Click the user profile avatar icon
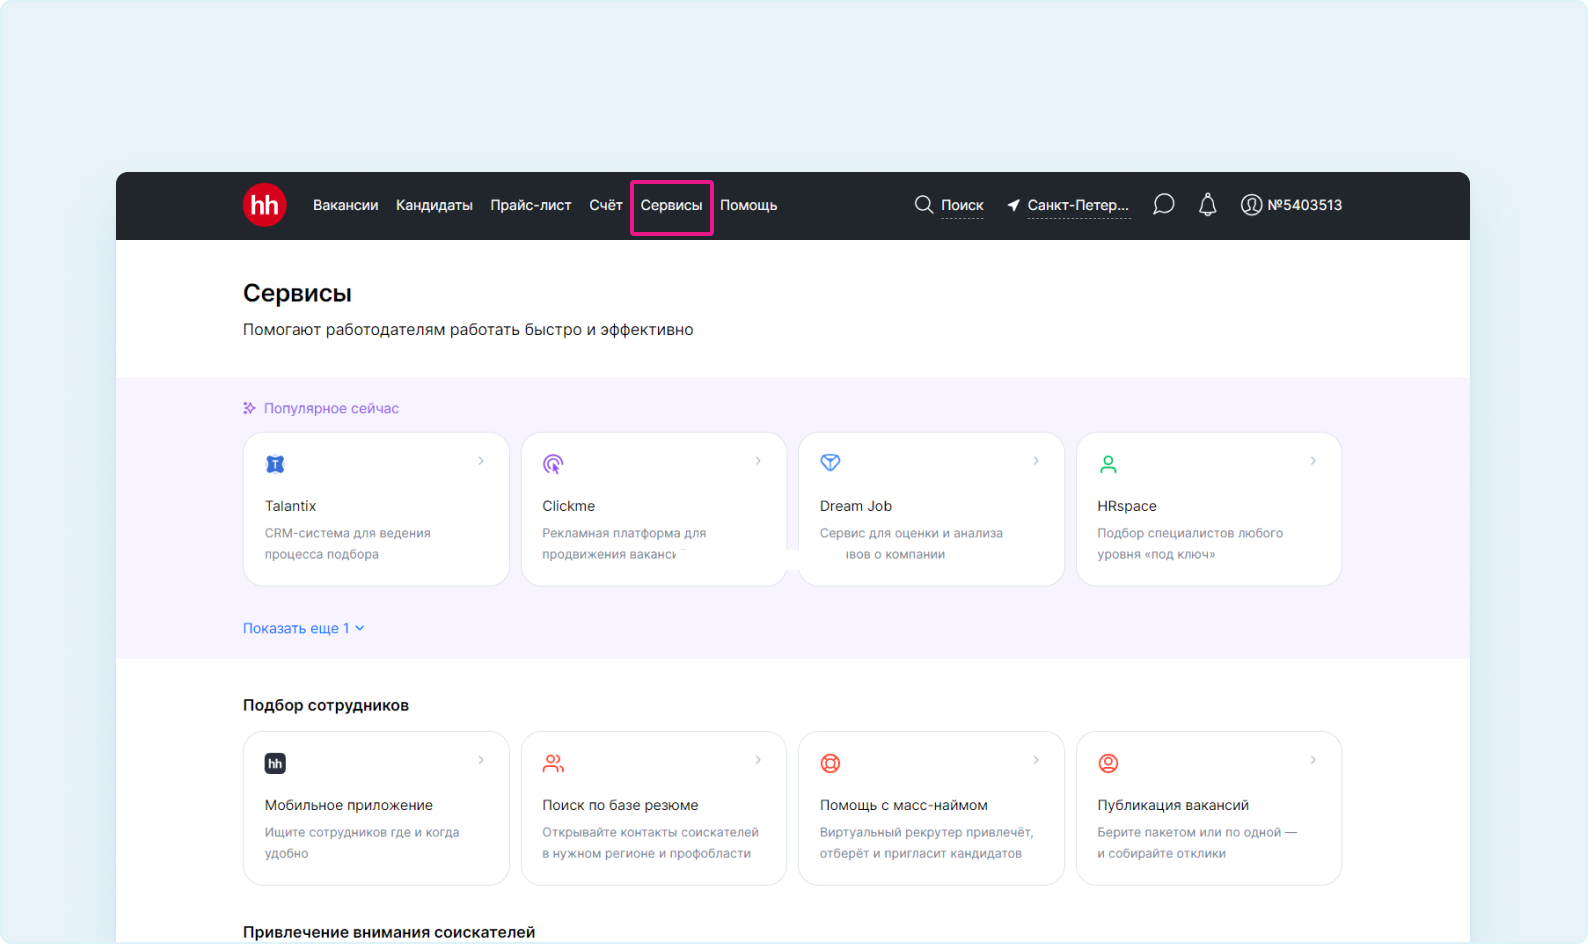1588x944 pixels. click(x=1251, y=205)
